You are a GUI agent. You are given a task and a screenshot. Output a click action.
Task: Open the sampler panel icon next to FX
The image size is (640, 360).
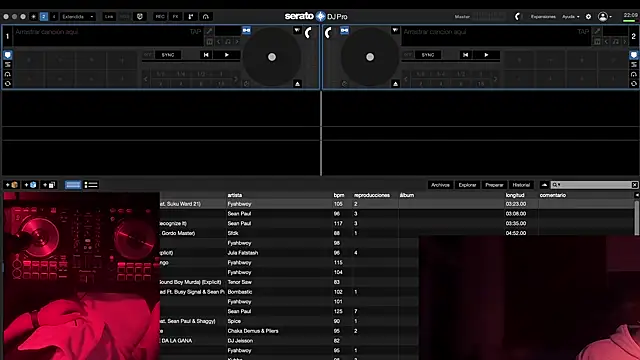(x=191, y=17)
